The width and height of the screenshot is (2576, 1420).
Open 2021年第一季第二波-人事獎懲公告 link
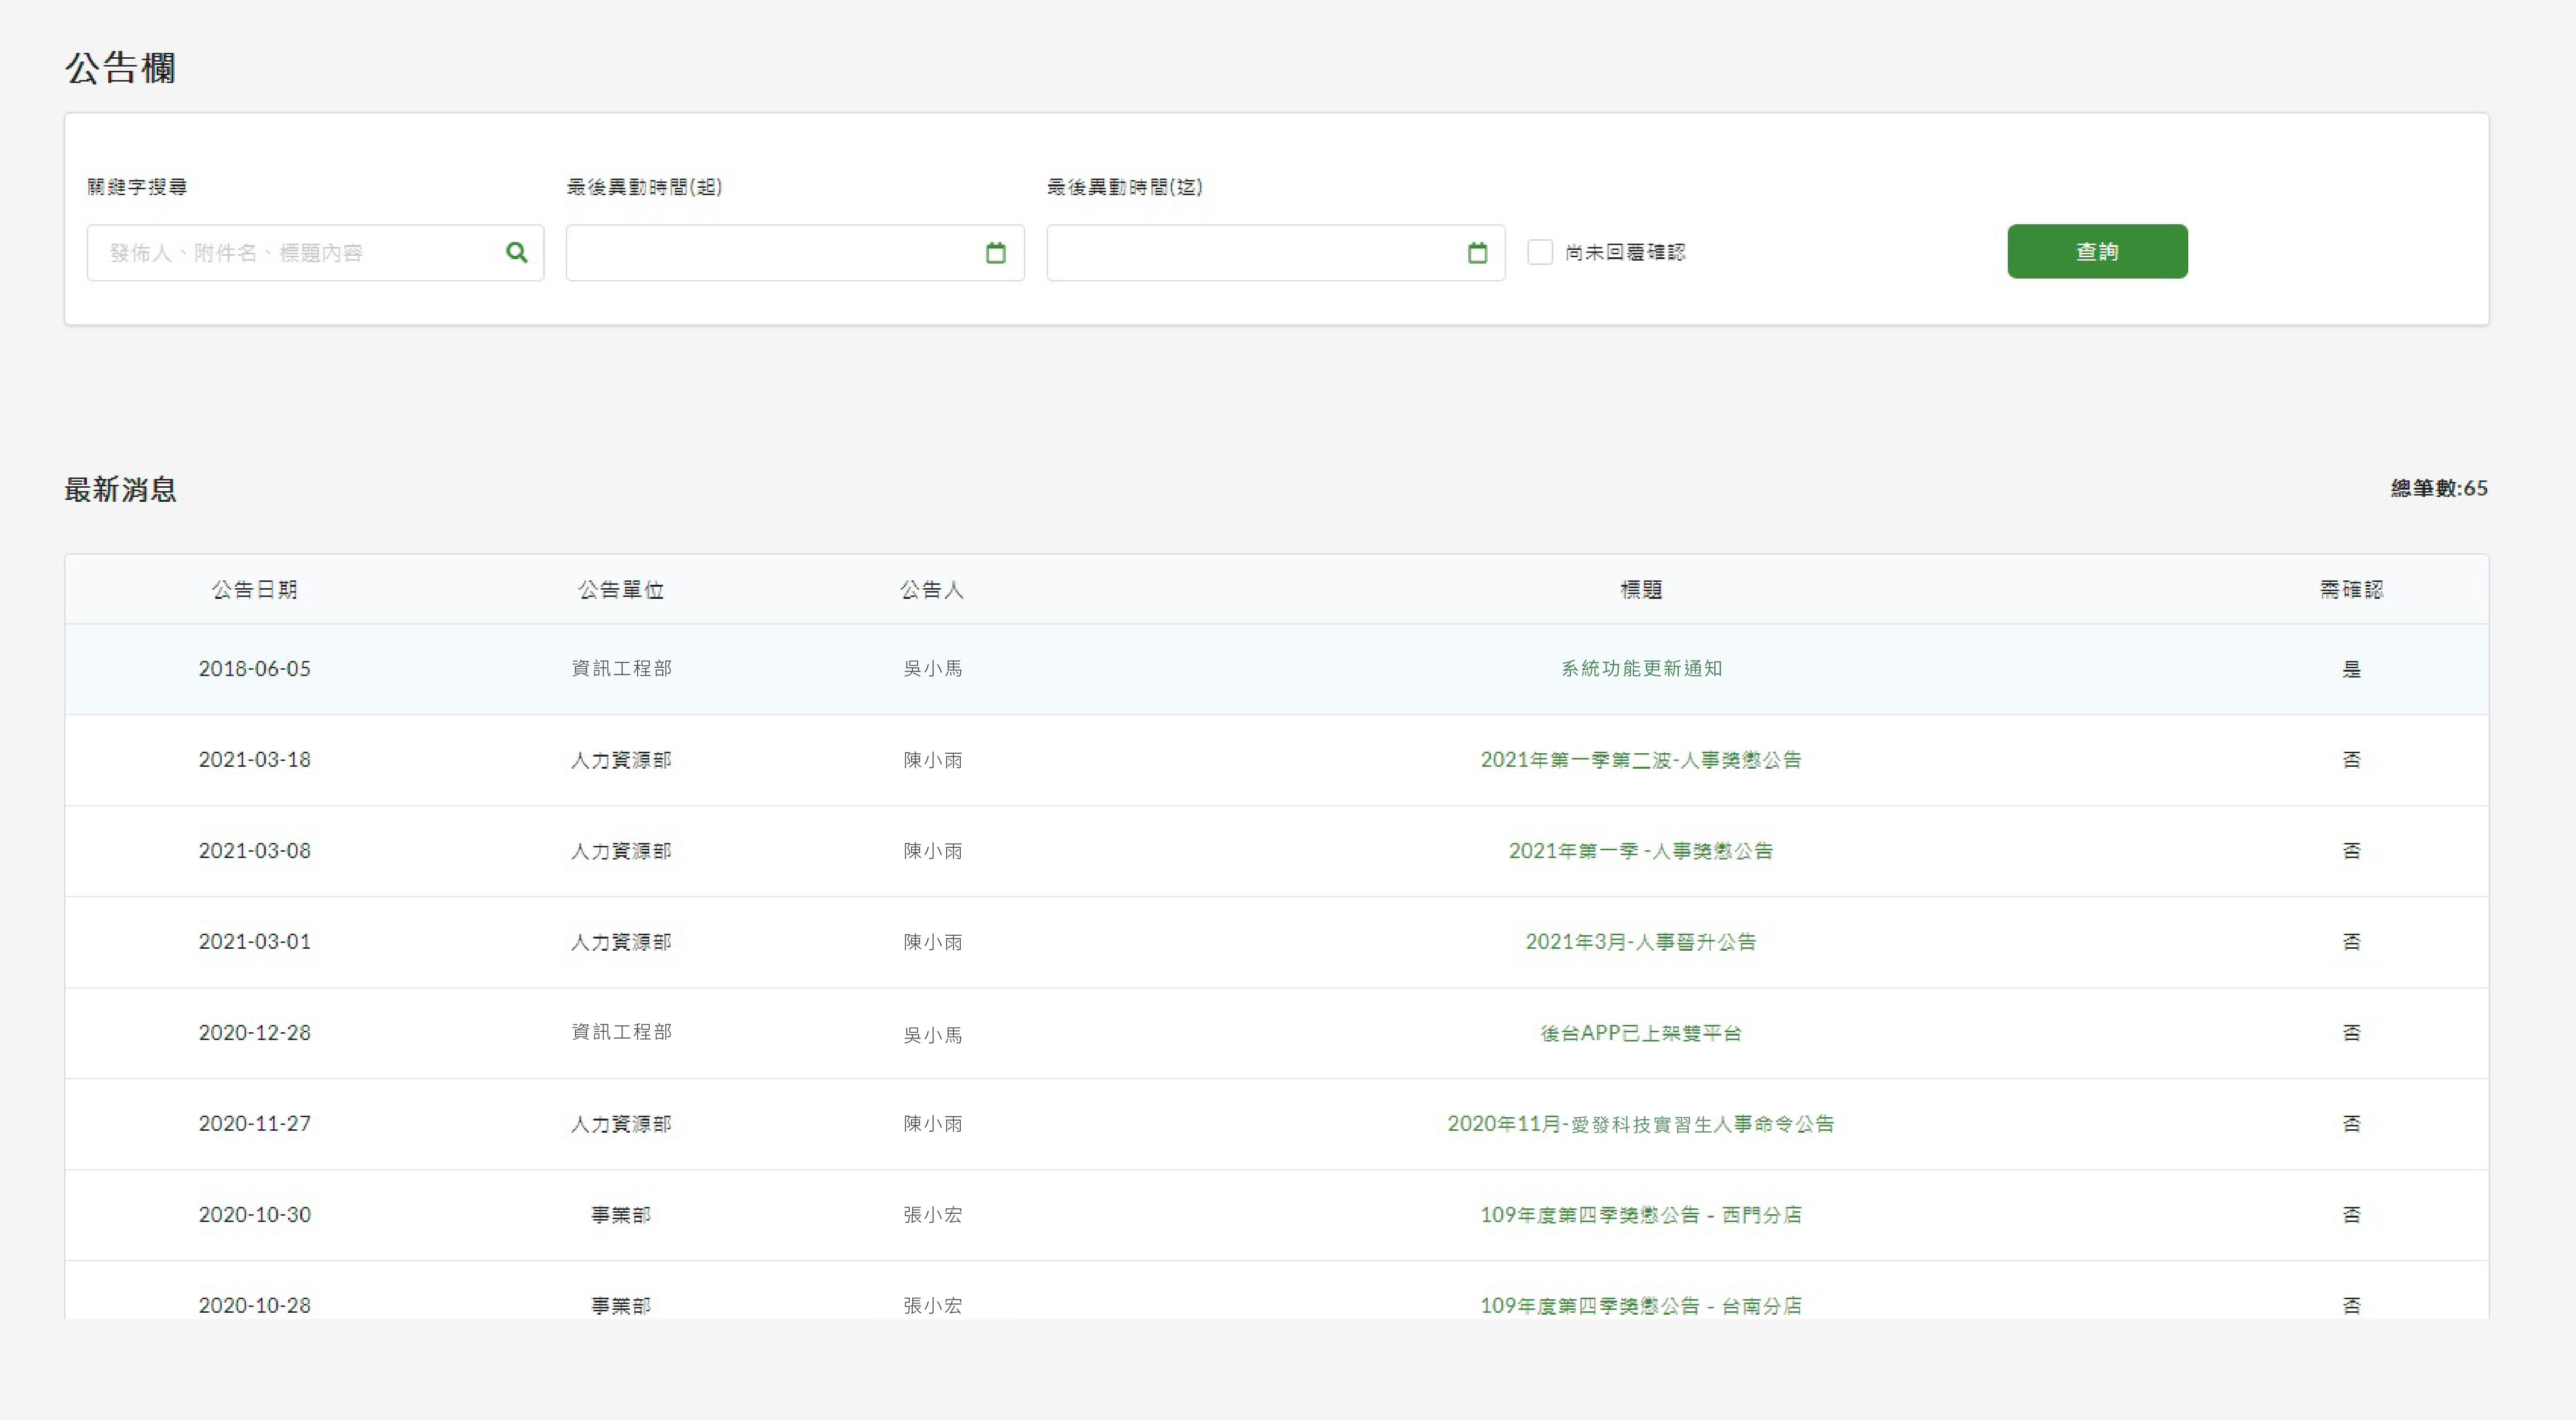(x=1641, y=760)
